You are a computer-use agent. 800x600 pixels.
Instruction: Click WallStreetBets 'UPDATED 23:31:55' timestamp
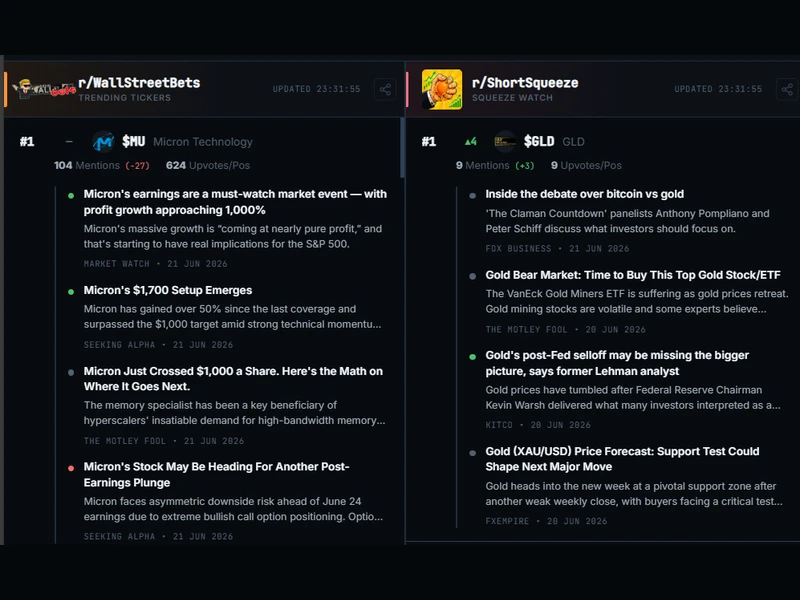[316, 89]
